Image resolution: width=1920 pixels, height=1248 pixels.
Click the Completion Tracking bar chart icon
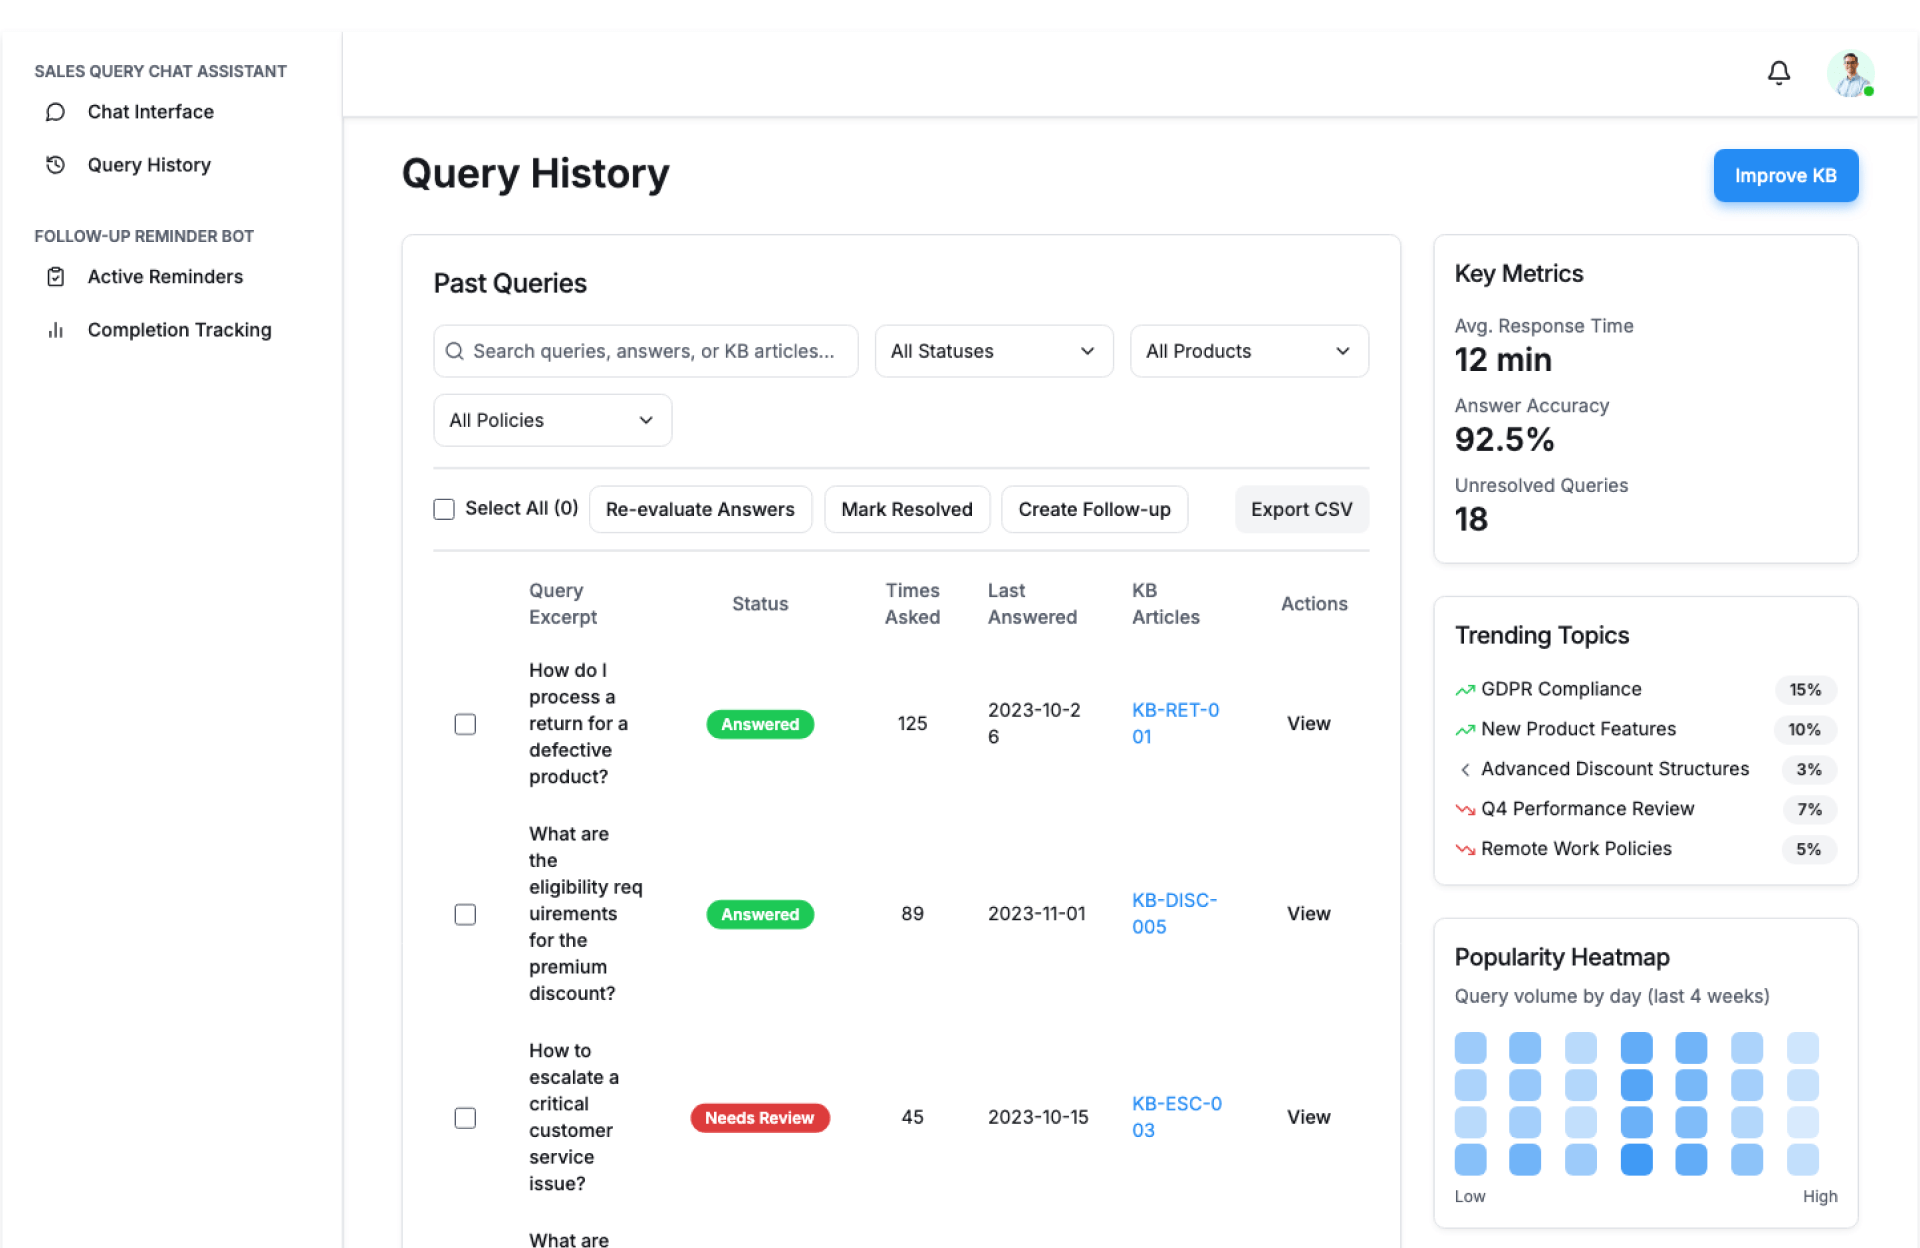(56, 330)
